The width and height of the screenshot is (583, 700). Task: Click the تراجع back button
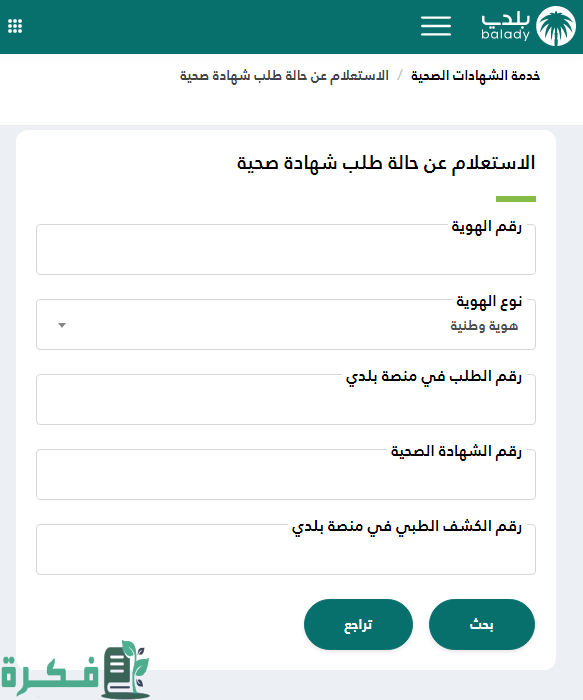(x=358, y=624)
